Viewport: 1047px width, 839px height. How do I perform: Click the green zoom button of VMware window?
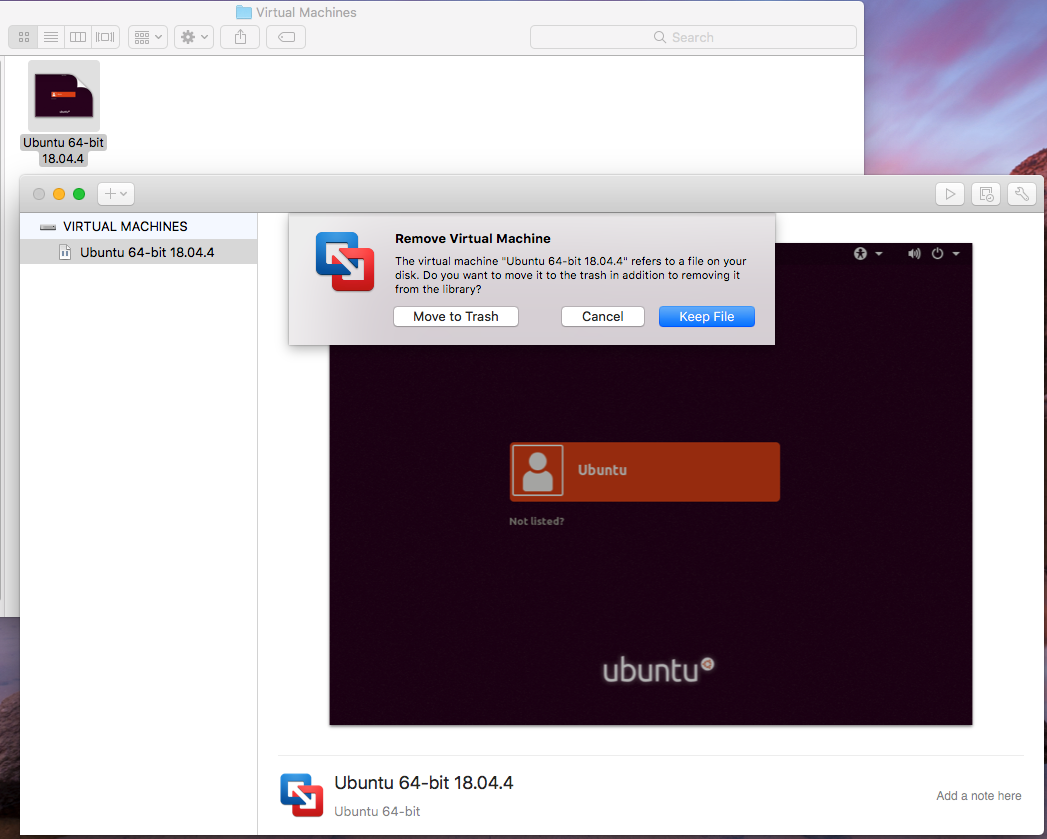click(x=79, y=194)
